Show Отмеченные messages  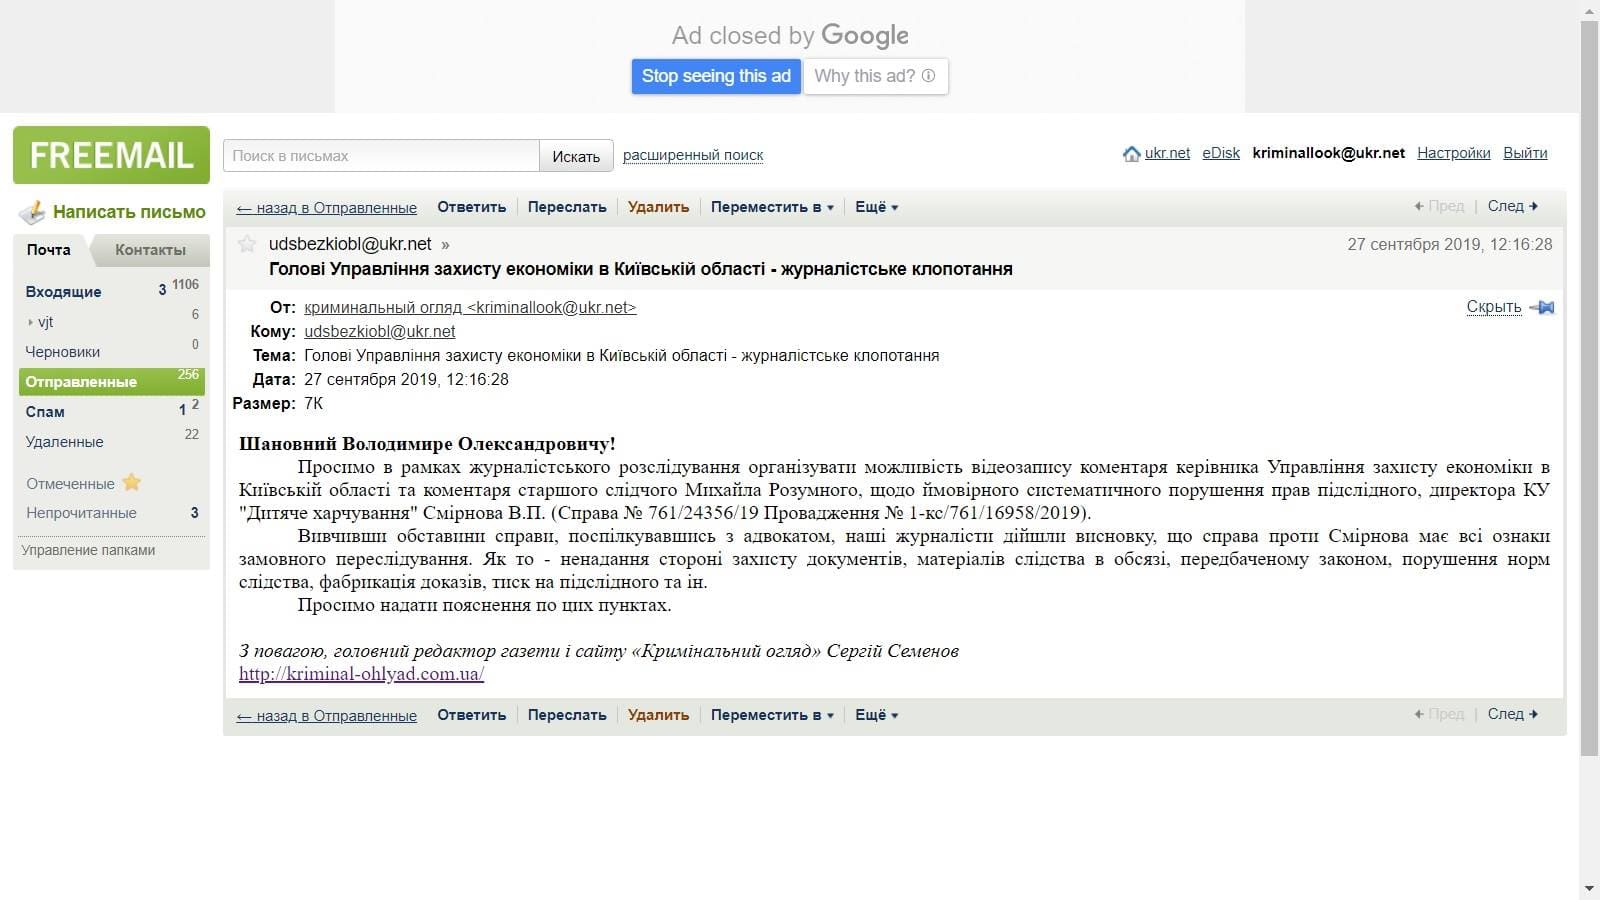point(70,484)
